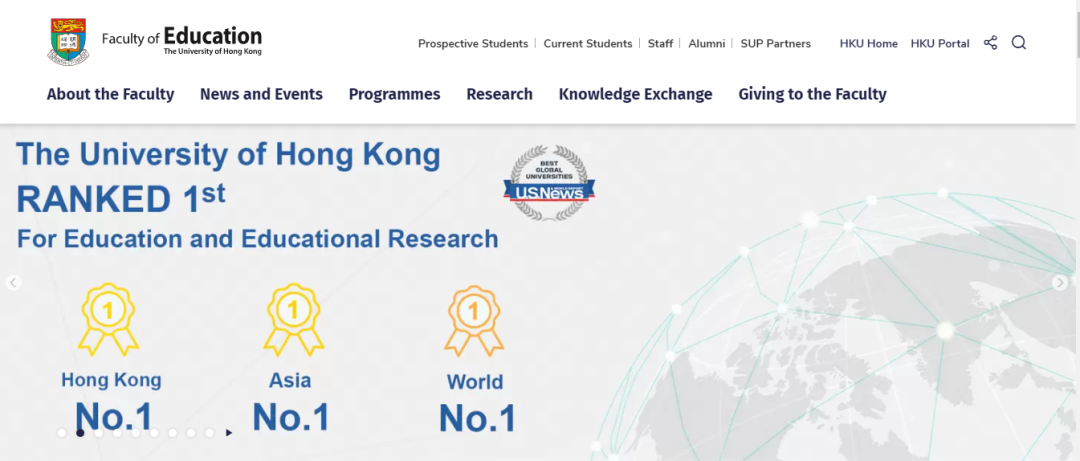This screenshot has height=461, width=1080.
Task: Open News and Events menu
Action: (x=261, y=94)
